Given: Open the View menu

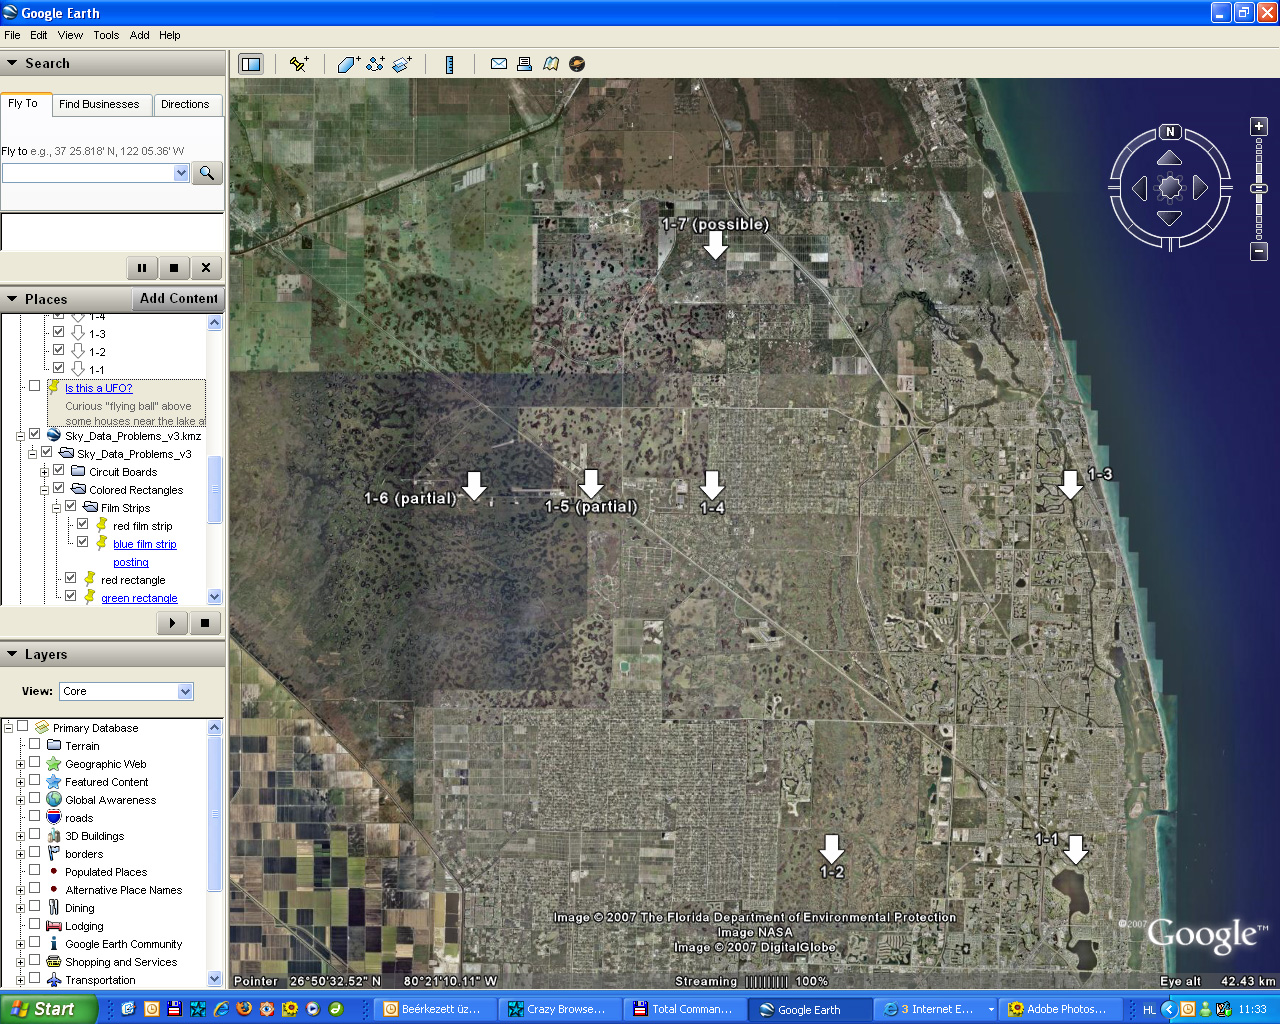Looking at the screenshot, I should point(70,35).
